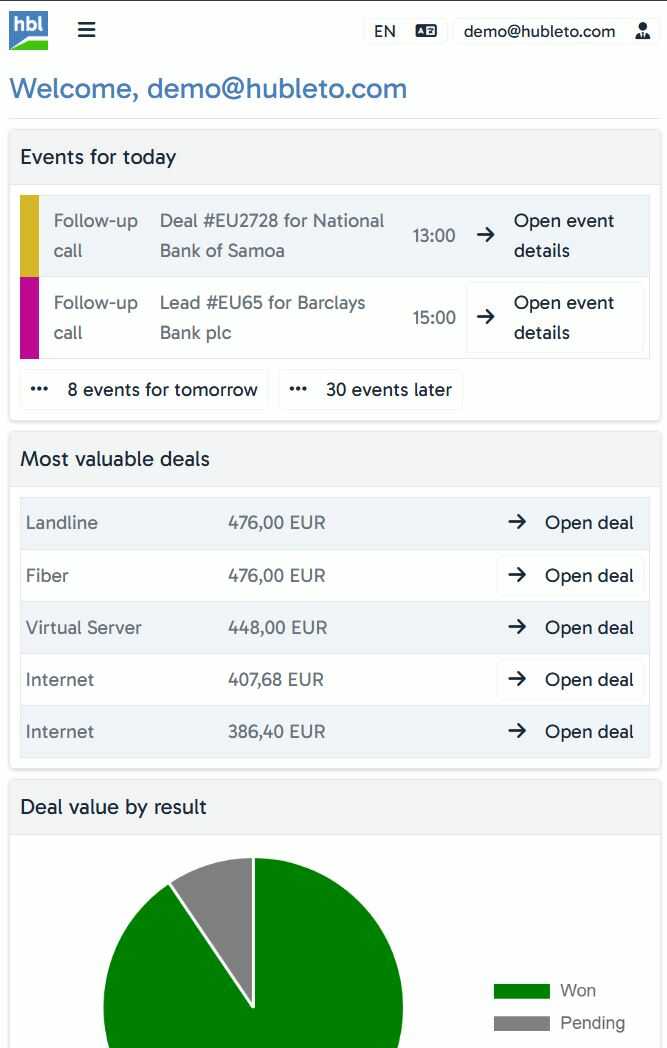
Task: Open the hamburger navigation menu
Action: pyautogui.click(x=87, y=30)
